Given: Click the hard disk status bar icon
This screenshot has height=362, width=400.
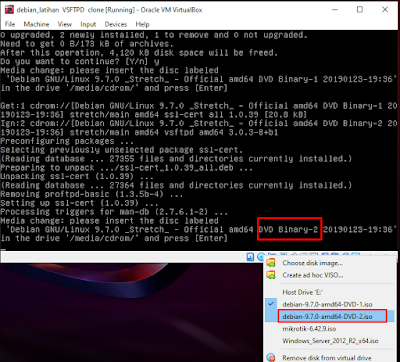Looking at the screenshot, I should 250,257.
